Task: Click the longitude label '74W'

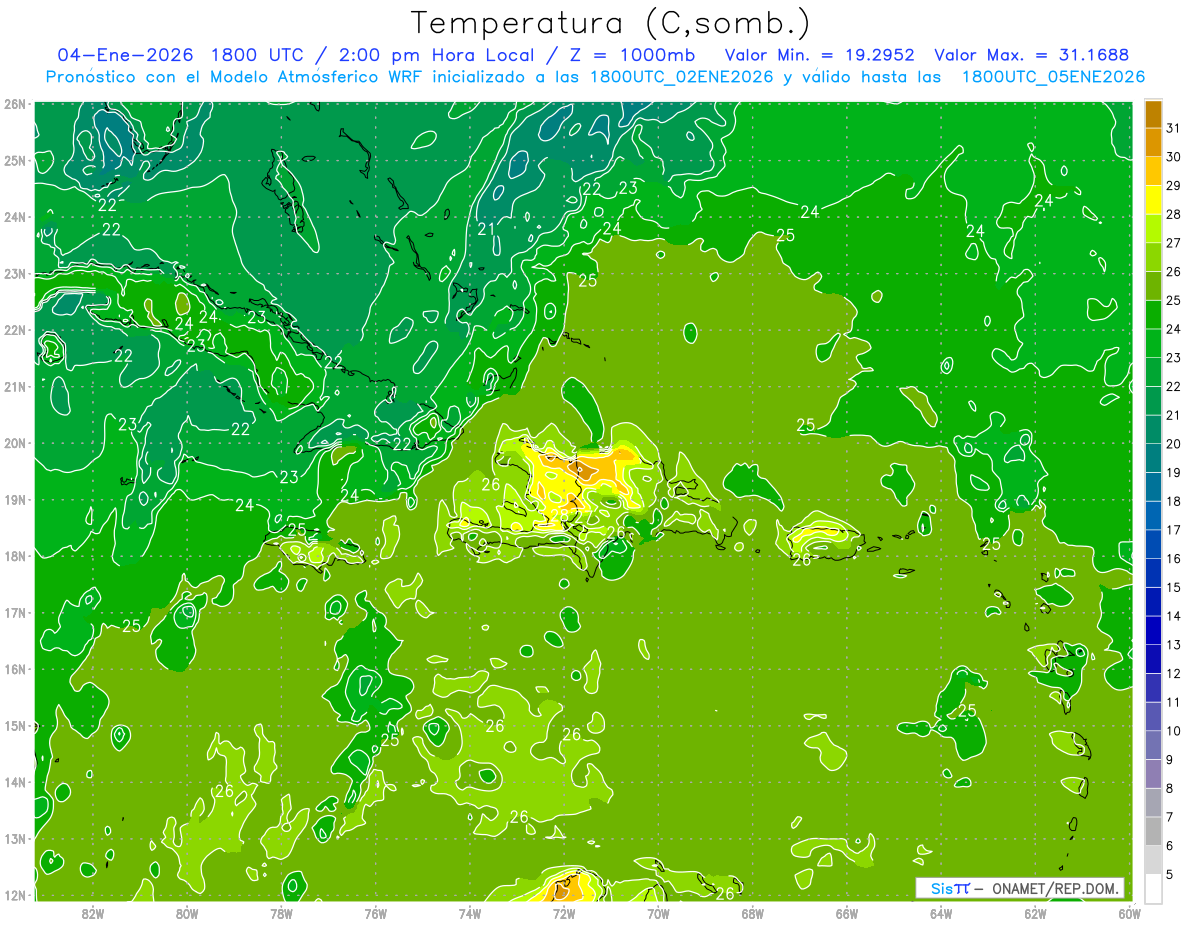Action: (470, 913)
